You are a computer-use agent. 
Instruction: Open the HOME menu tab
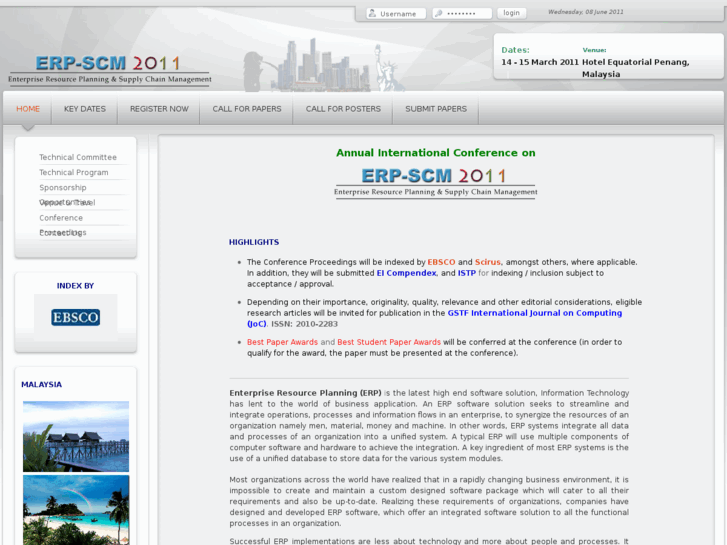28,109
